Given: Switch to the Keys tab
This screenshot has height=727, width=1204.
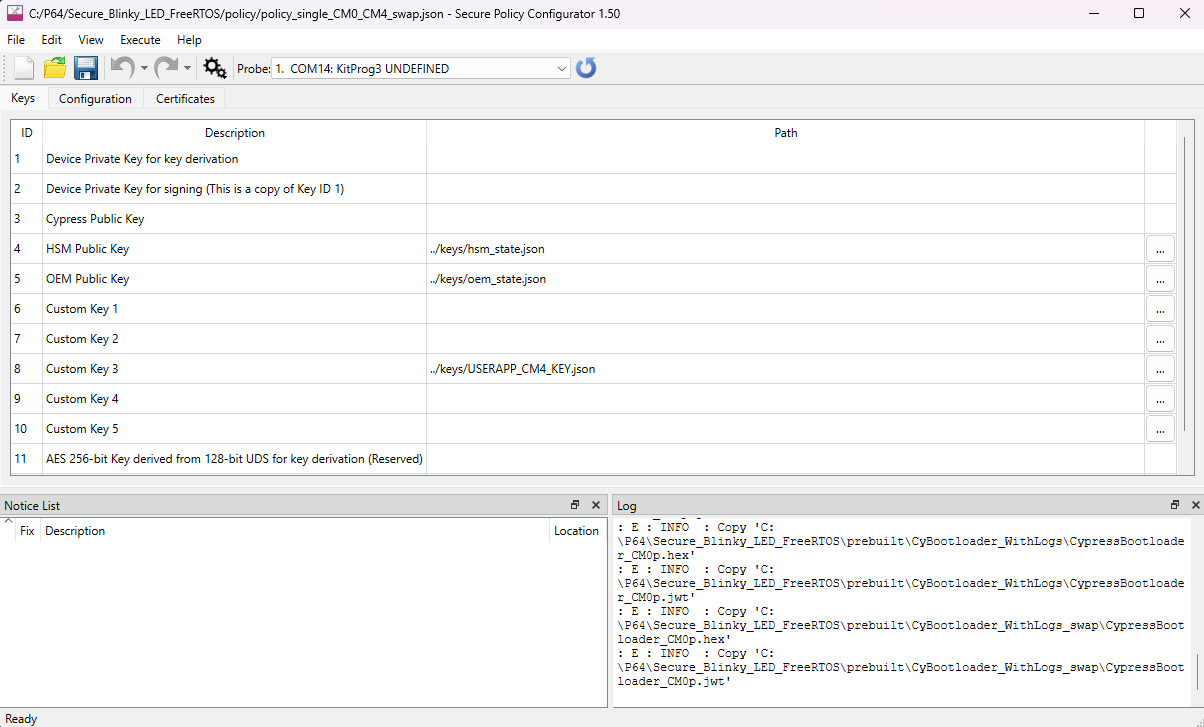Looking at the screenshot, I should click(x=23, y=98).
